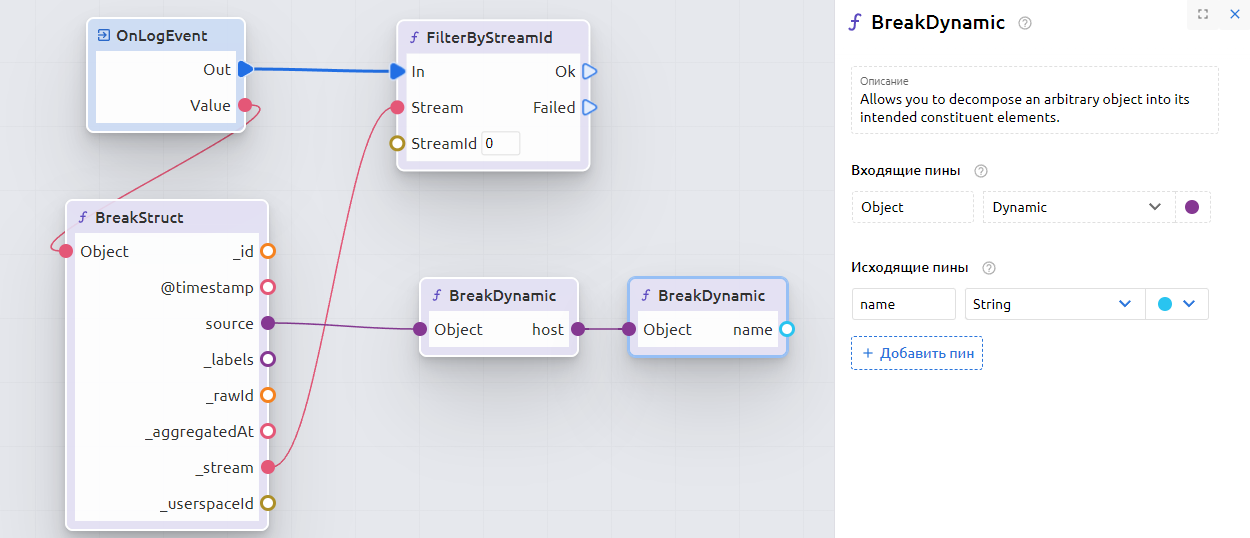1250x538 pixels.
Task: Click the @timestamp pin on BreakStruct
Action: [x=267, y=287]
